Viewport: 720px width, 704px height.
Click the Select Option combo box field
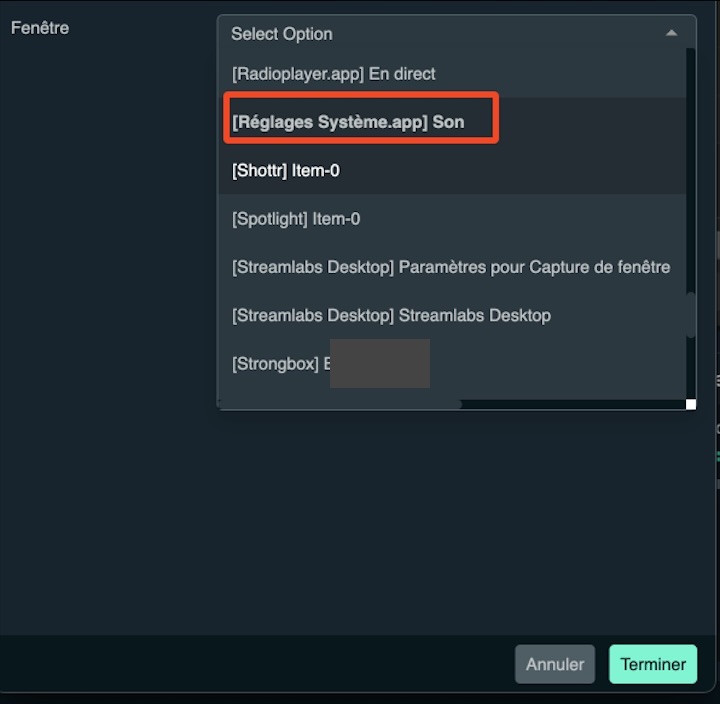pos(440,33)
